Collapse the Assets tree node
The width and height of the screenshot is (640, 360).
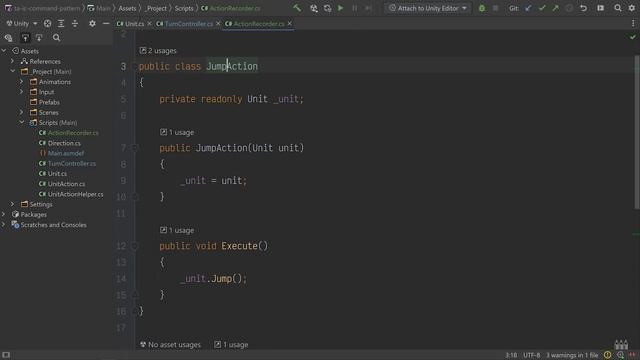click(x=4, y=51)
